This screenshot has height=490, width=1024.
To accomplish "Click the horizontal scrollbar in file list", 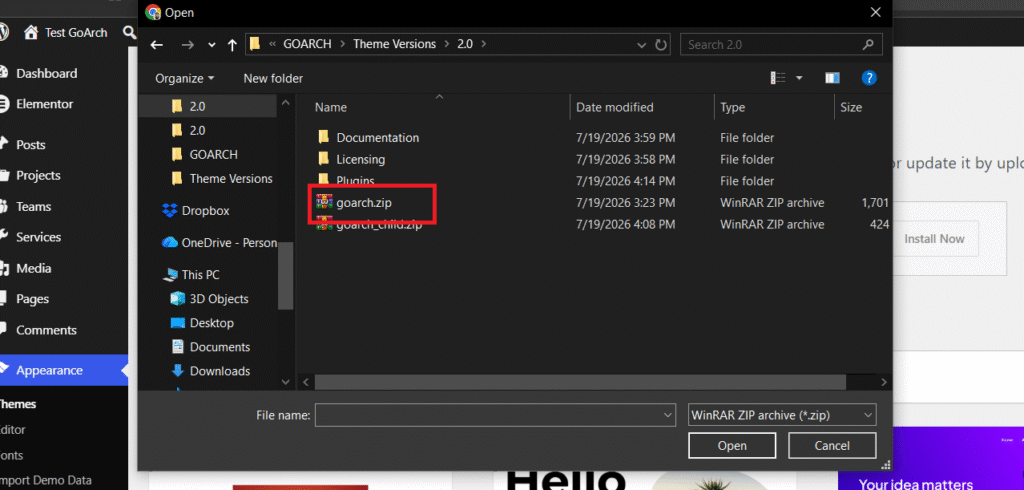I will (x=580, y=382).
